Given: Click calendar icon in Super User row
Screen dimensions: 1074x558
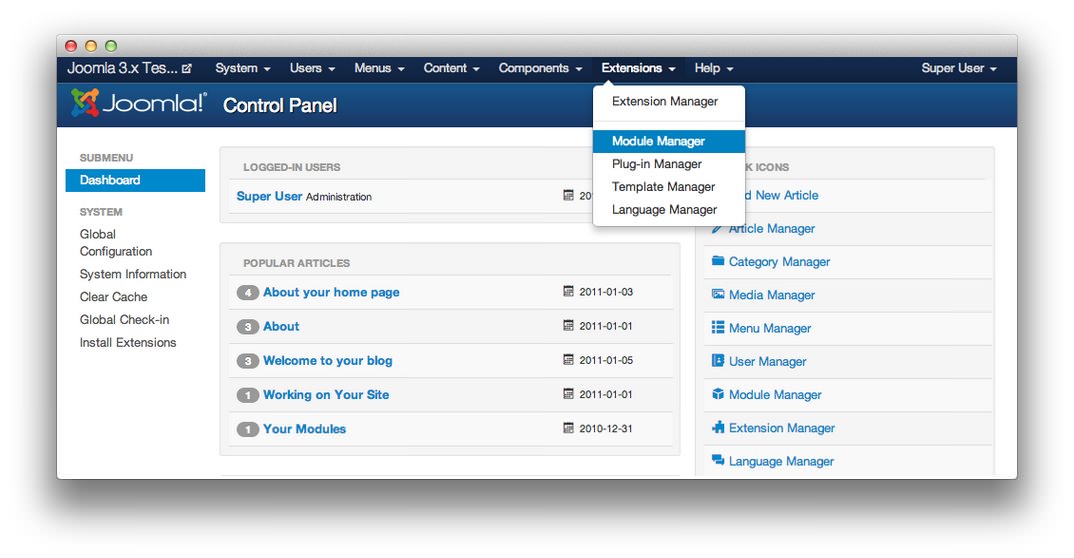Looking at the screenshot, I should [569, 196].
